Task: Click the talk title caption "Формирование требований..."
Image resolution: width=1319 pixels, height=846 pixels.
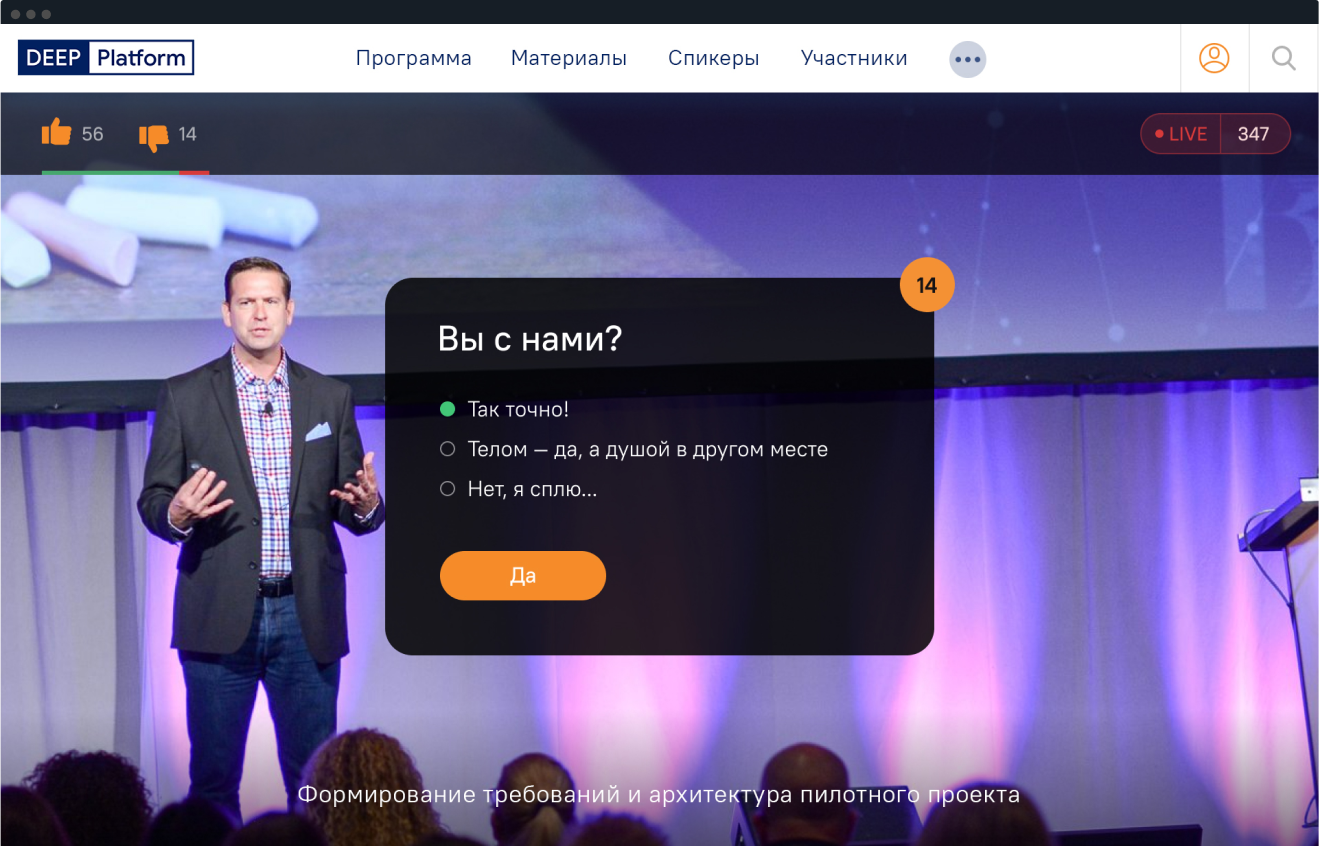Action: pyautogui.click(x=659, y=795)
